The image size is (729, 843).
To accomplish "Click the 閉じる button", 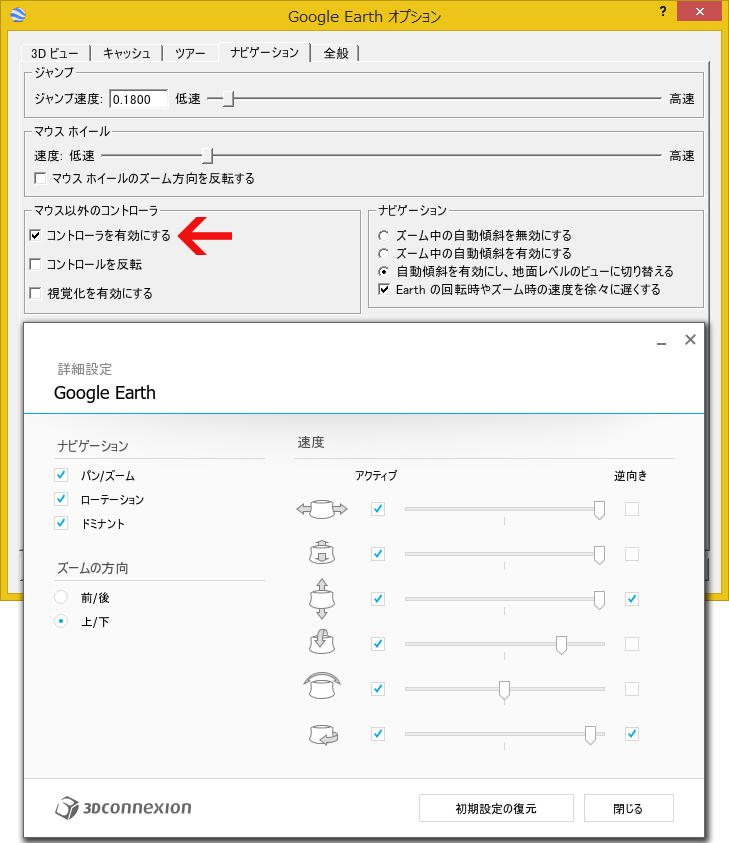I will coord(628,808).
